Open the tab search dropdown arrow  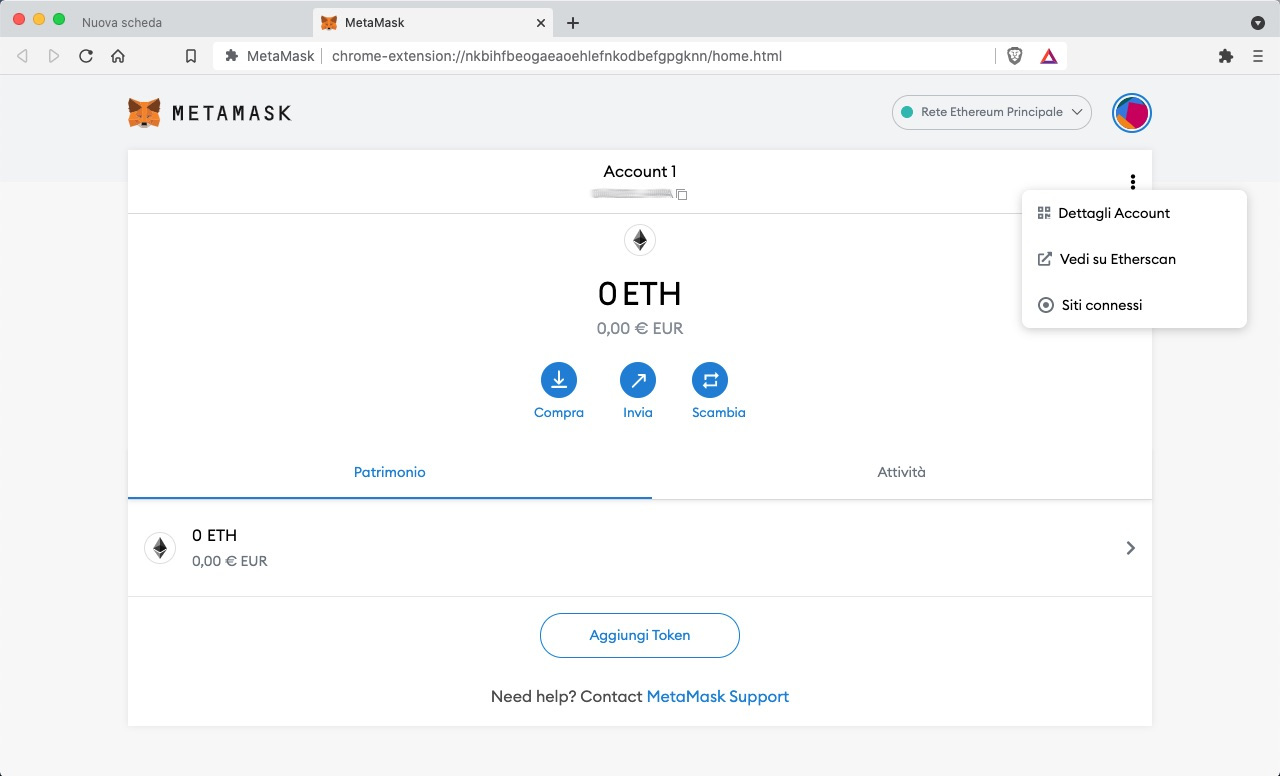[x=1258, y=22]
